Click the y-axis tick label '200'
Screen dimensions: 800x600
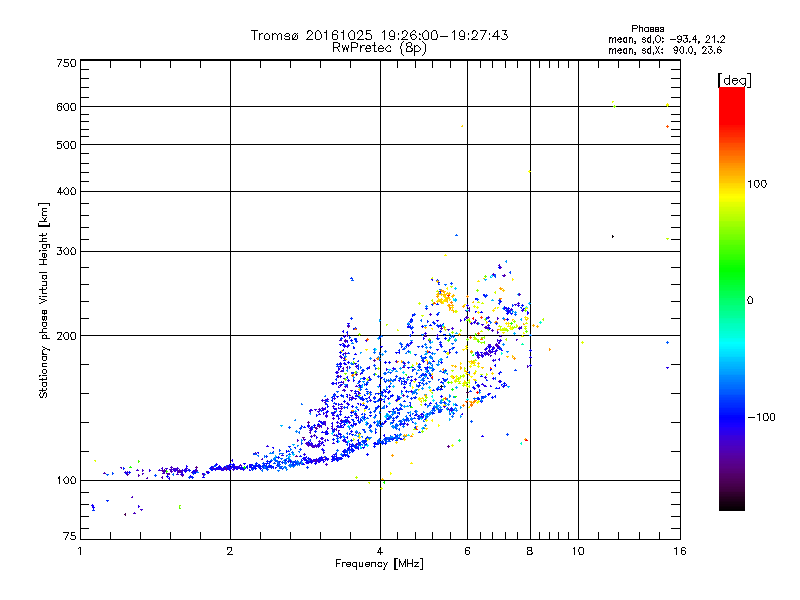point(66,336)
